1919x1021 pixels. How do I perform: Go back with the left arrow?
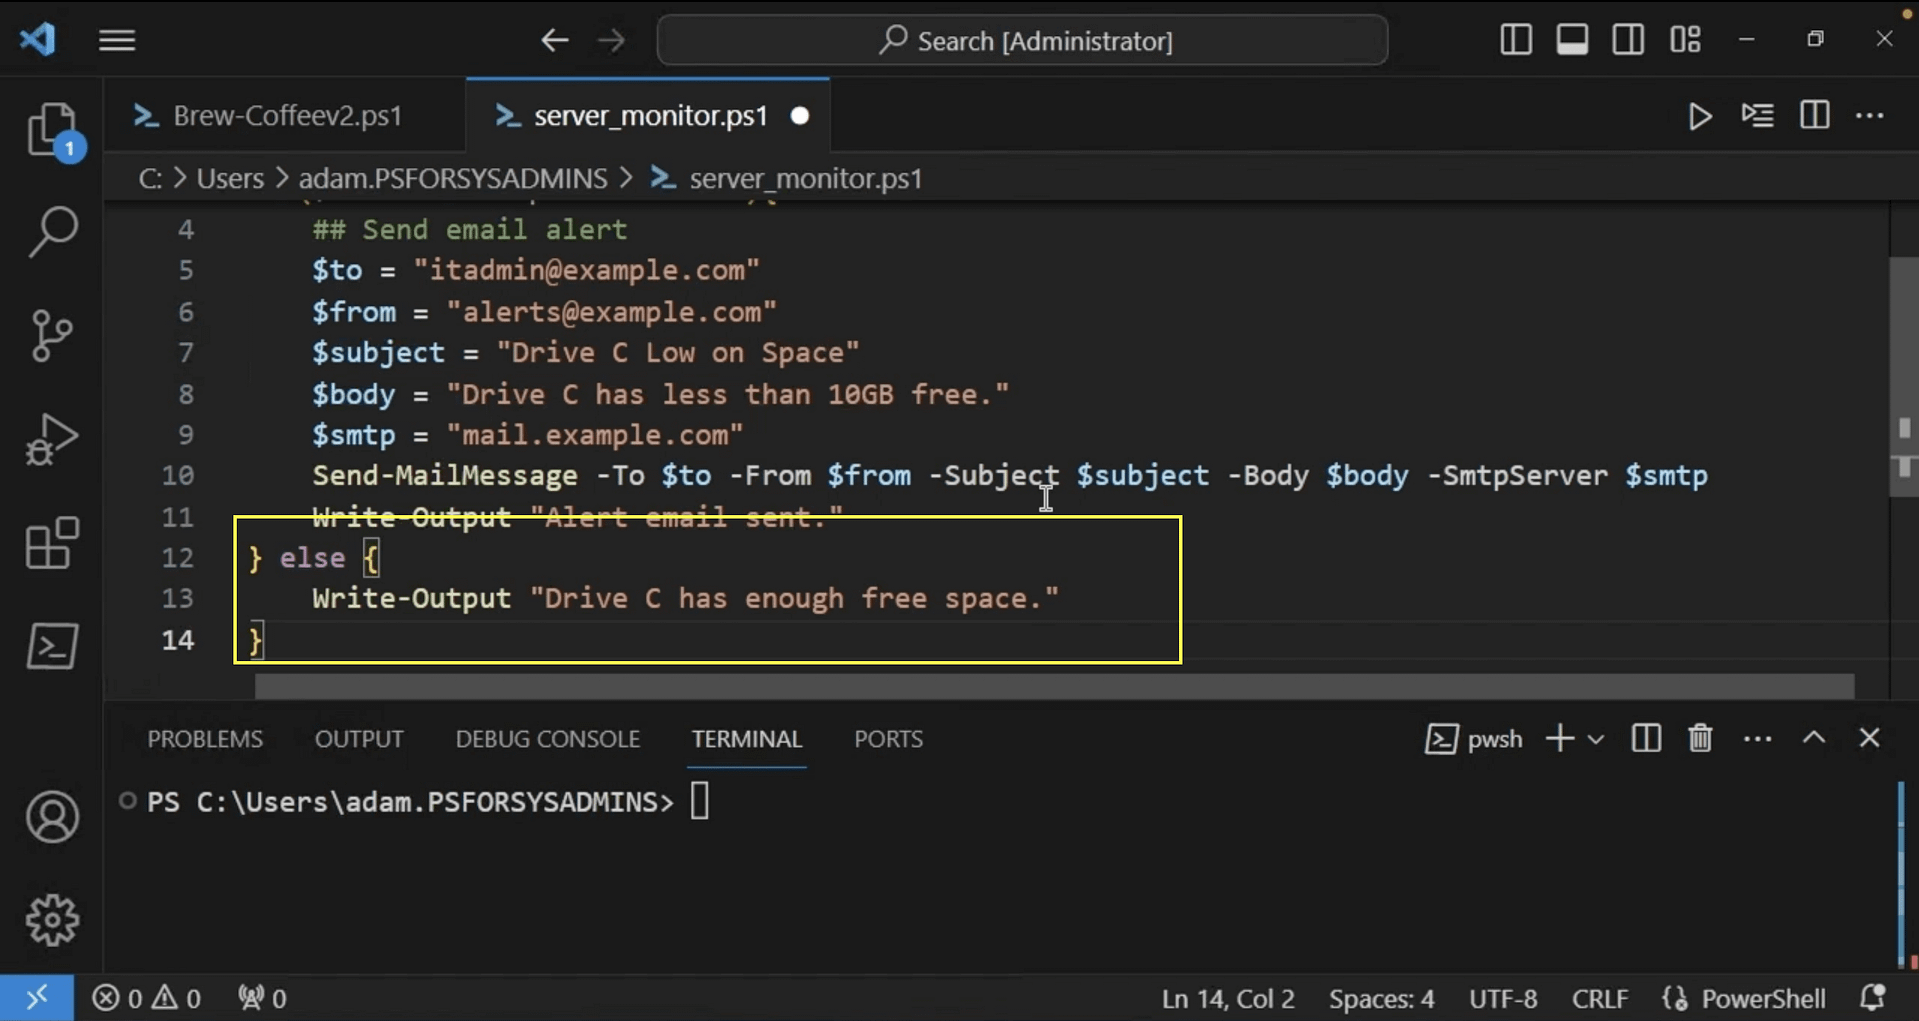pos(554,40)
